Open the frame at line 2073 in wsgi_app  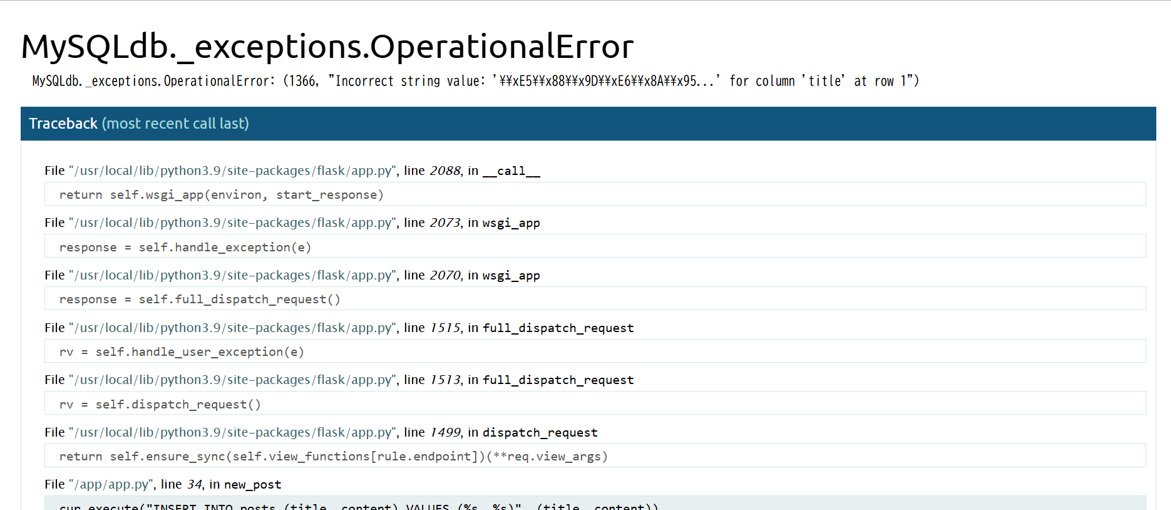[x=292, y=223]
